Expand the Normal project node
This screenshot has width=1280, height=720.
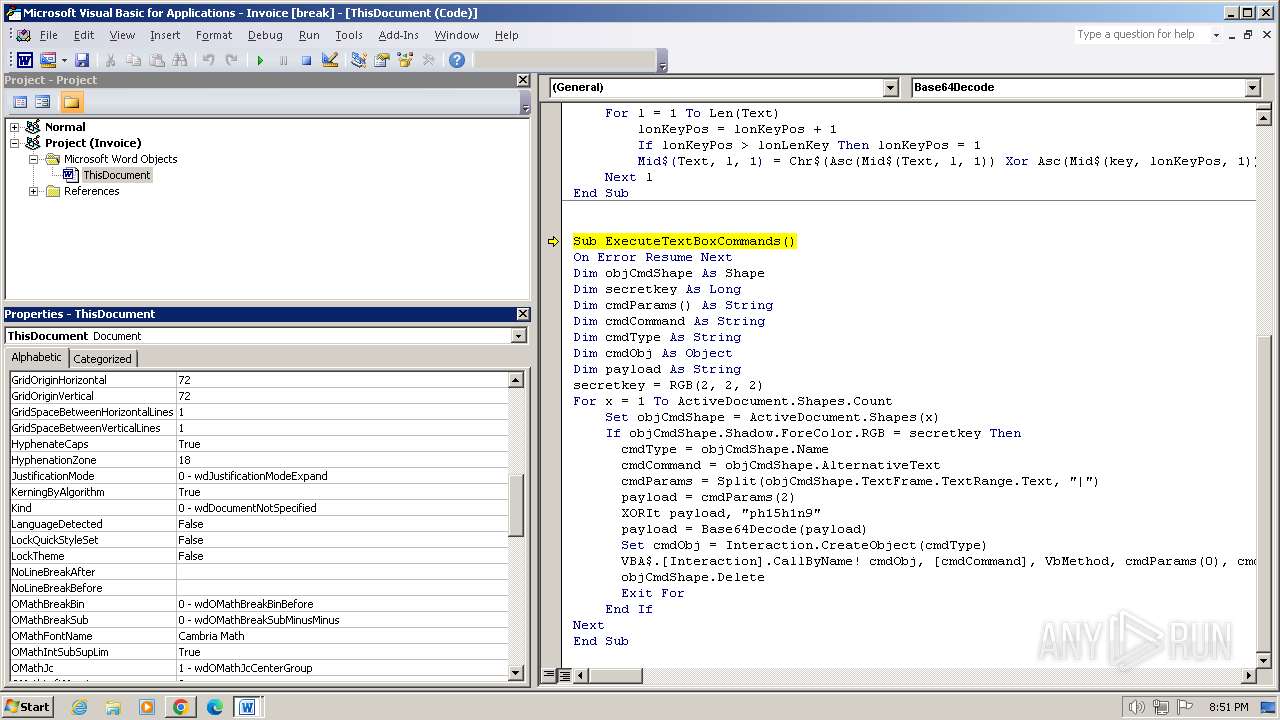(x=15, y=127)
